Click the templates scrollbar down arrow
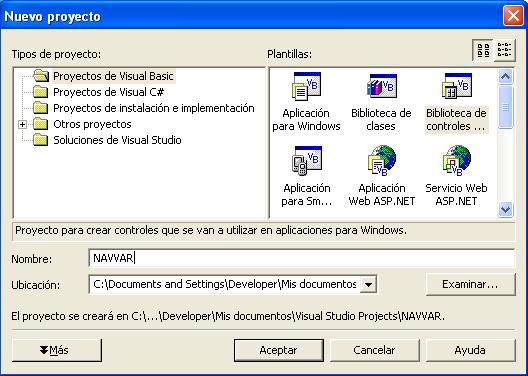 point(505,209)
